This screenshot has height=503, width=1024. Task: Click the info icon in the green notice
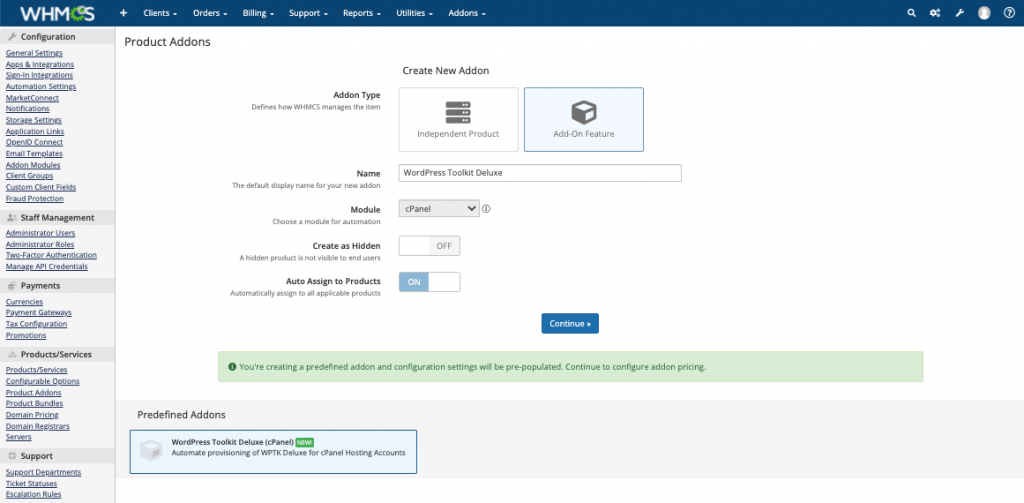click(x=232, y=367)
